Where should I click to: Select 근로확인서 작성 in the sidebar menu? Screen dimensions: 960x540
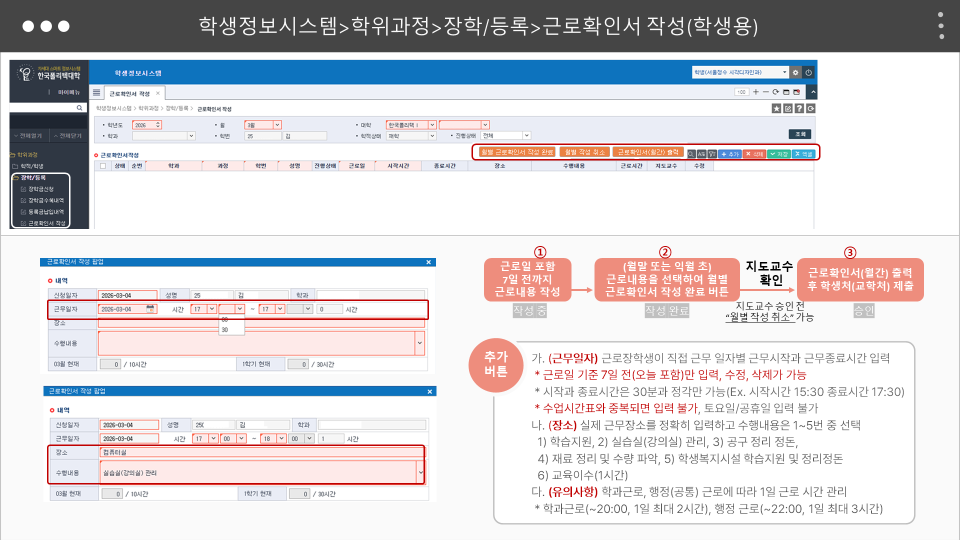pos(47,223)
